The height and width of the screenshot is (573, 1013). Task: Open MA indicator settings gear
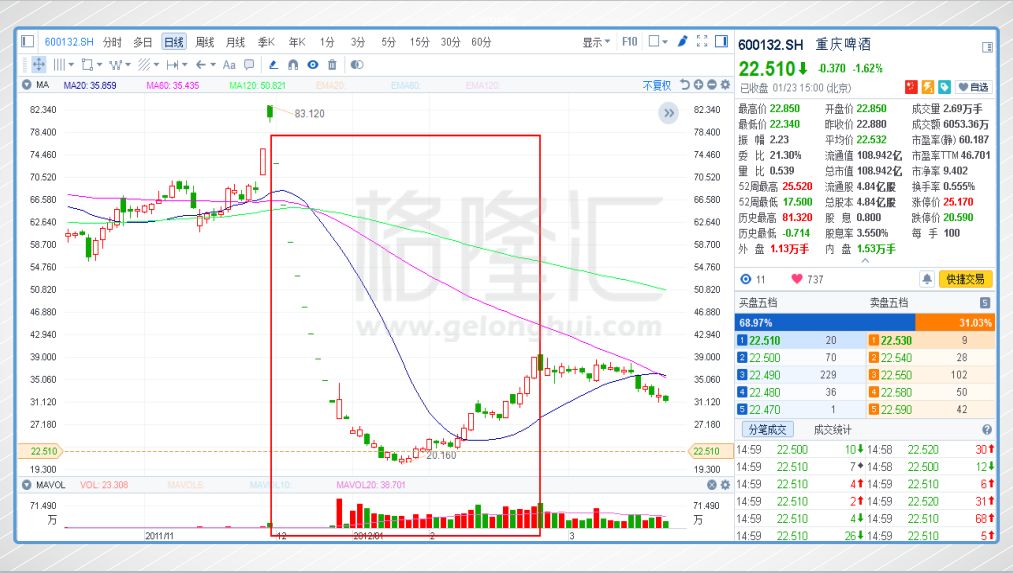725,85
